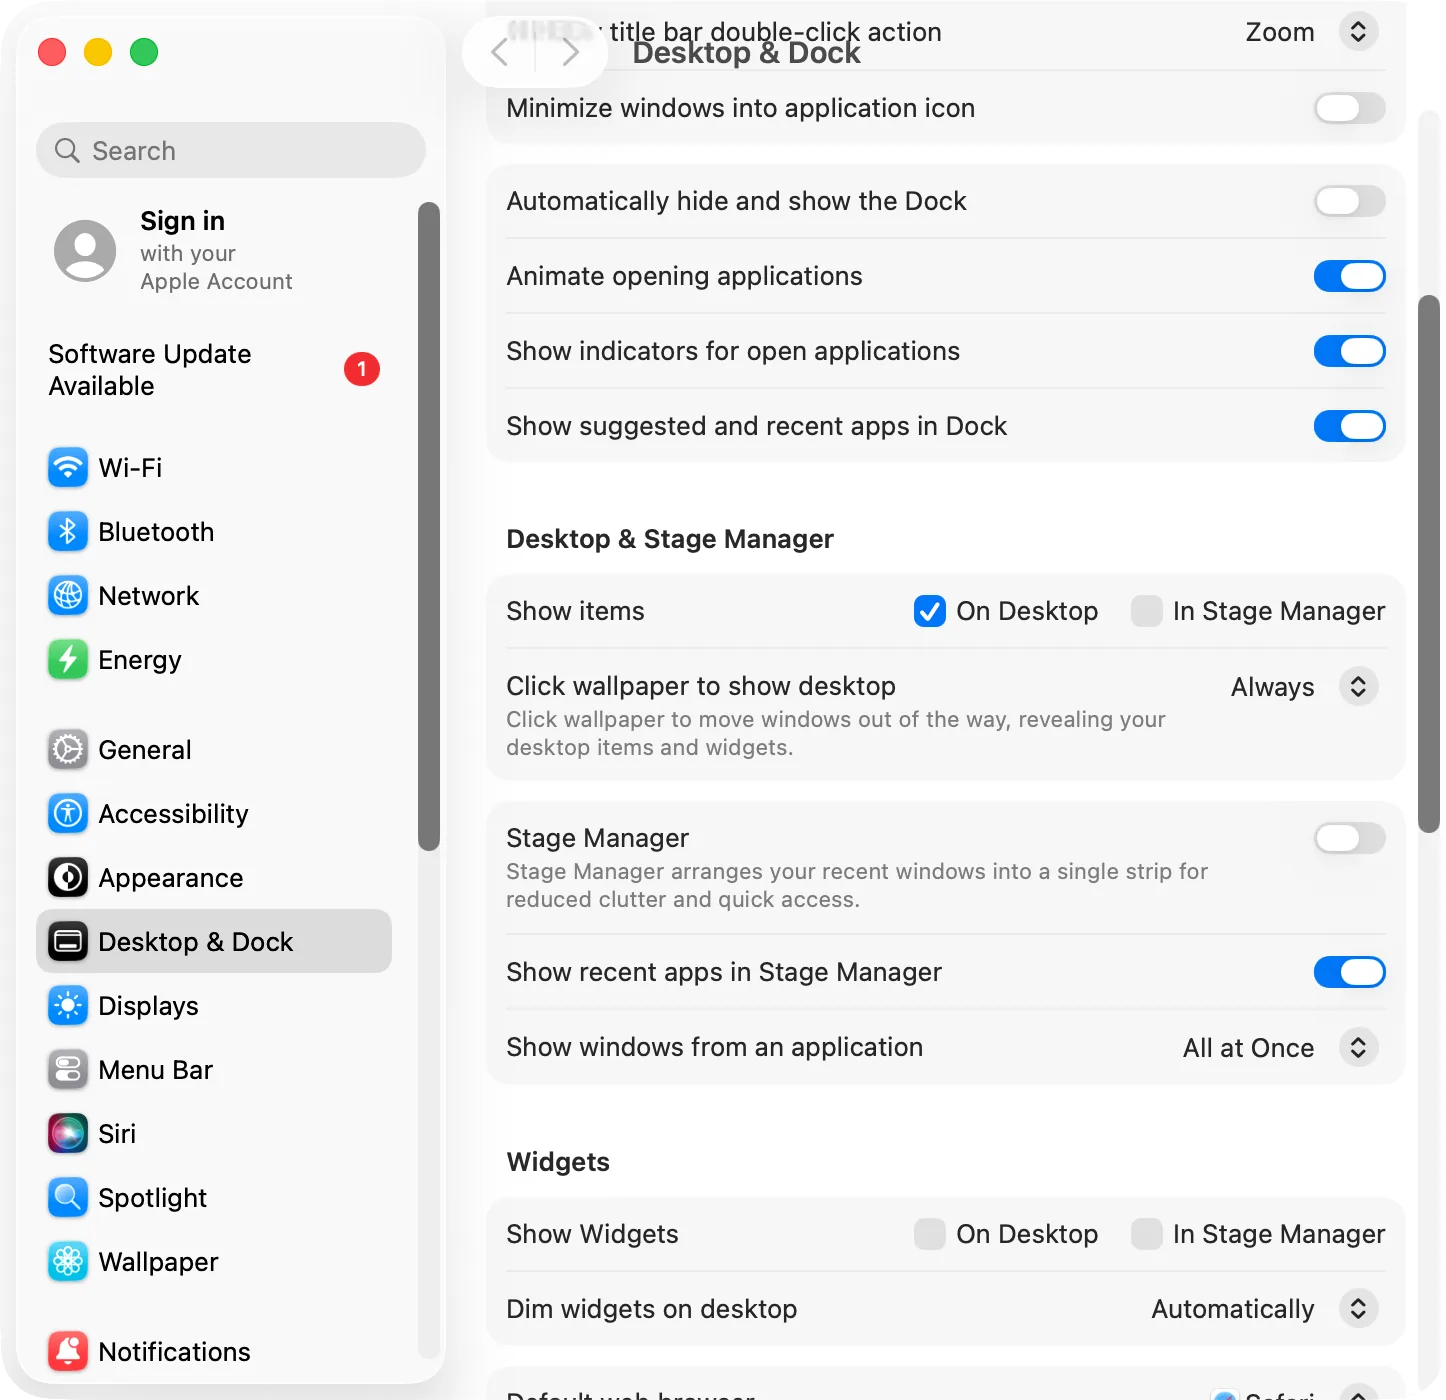Click the Desktop & Stage Manager heading
Image resolution: width=1446 pixels, height=1400 pixels.
click(670, 539)
